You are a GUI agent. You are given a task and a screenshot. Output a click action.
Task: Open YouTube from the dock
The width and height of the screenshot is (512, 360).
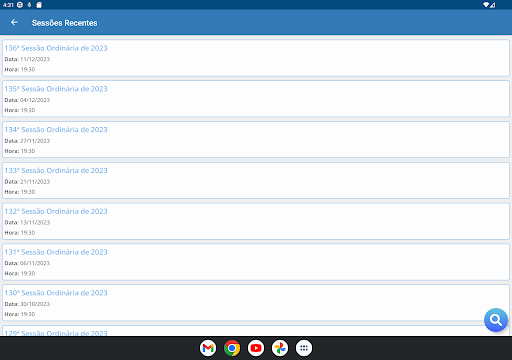[256, 348]
